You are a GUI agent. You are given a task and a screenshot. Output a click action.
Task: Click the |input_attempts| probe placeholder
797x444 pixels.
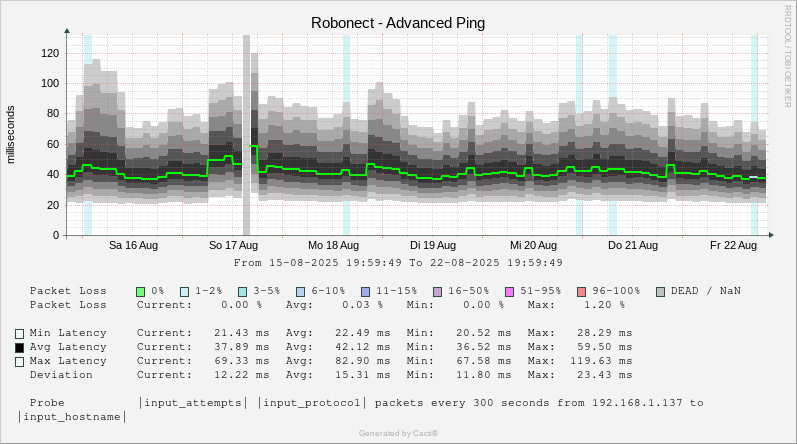193,403
